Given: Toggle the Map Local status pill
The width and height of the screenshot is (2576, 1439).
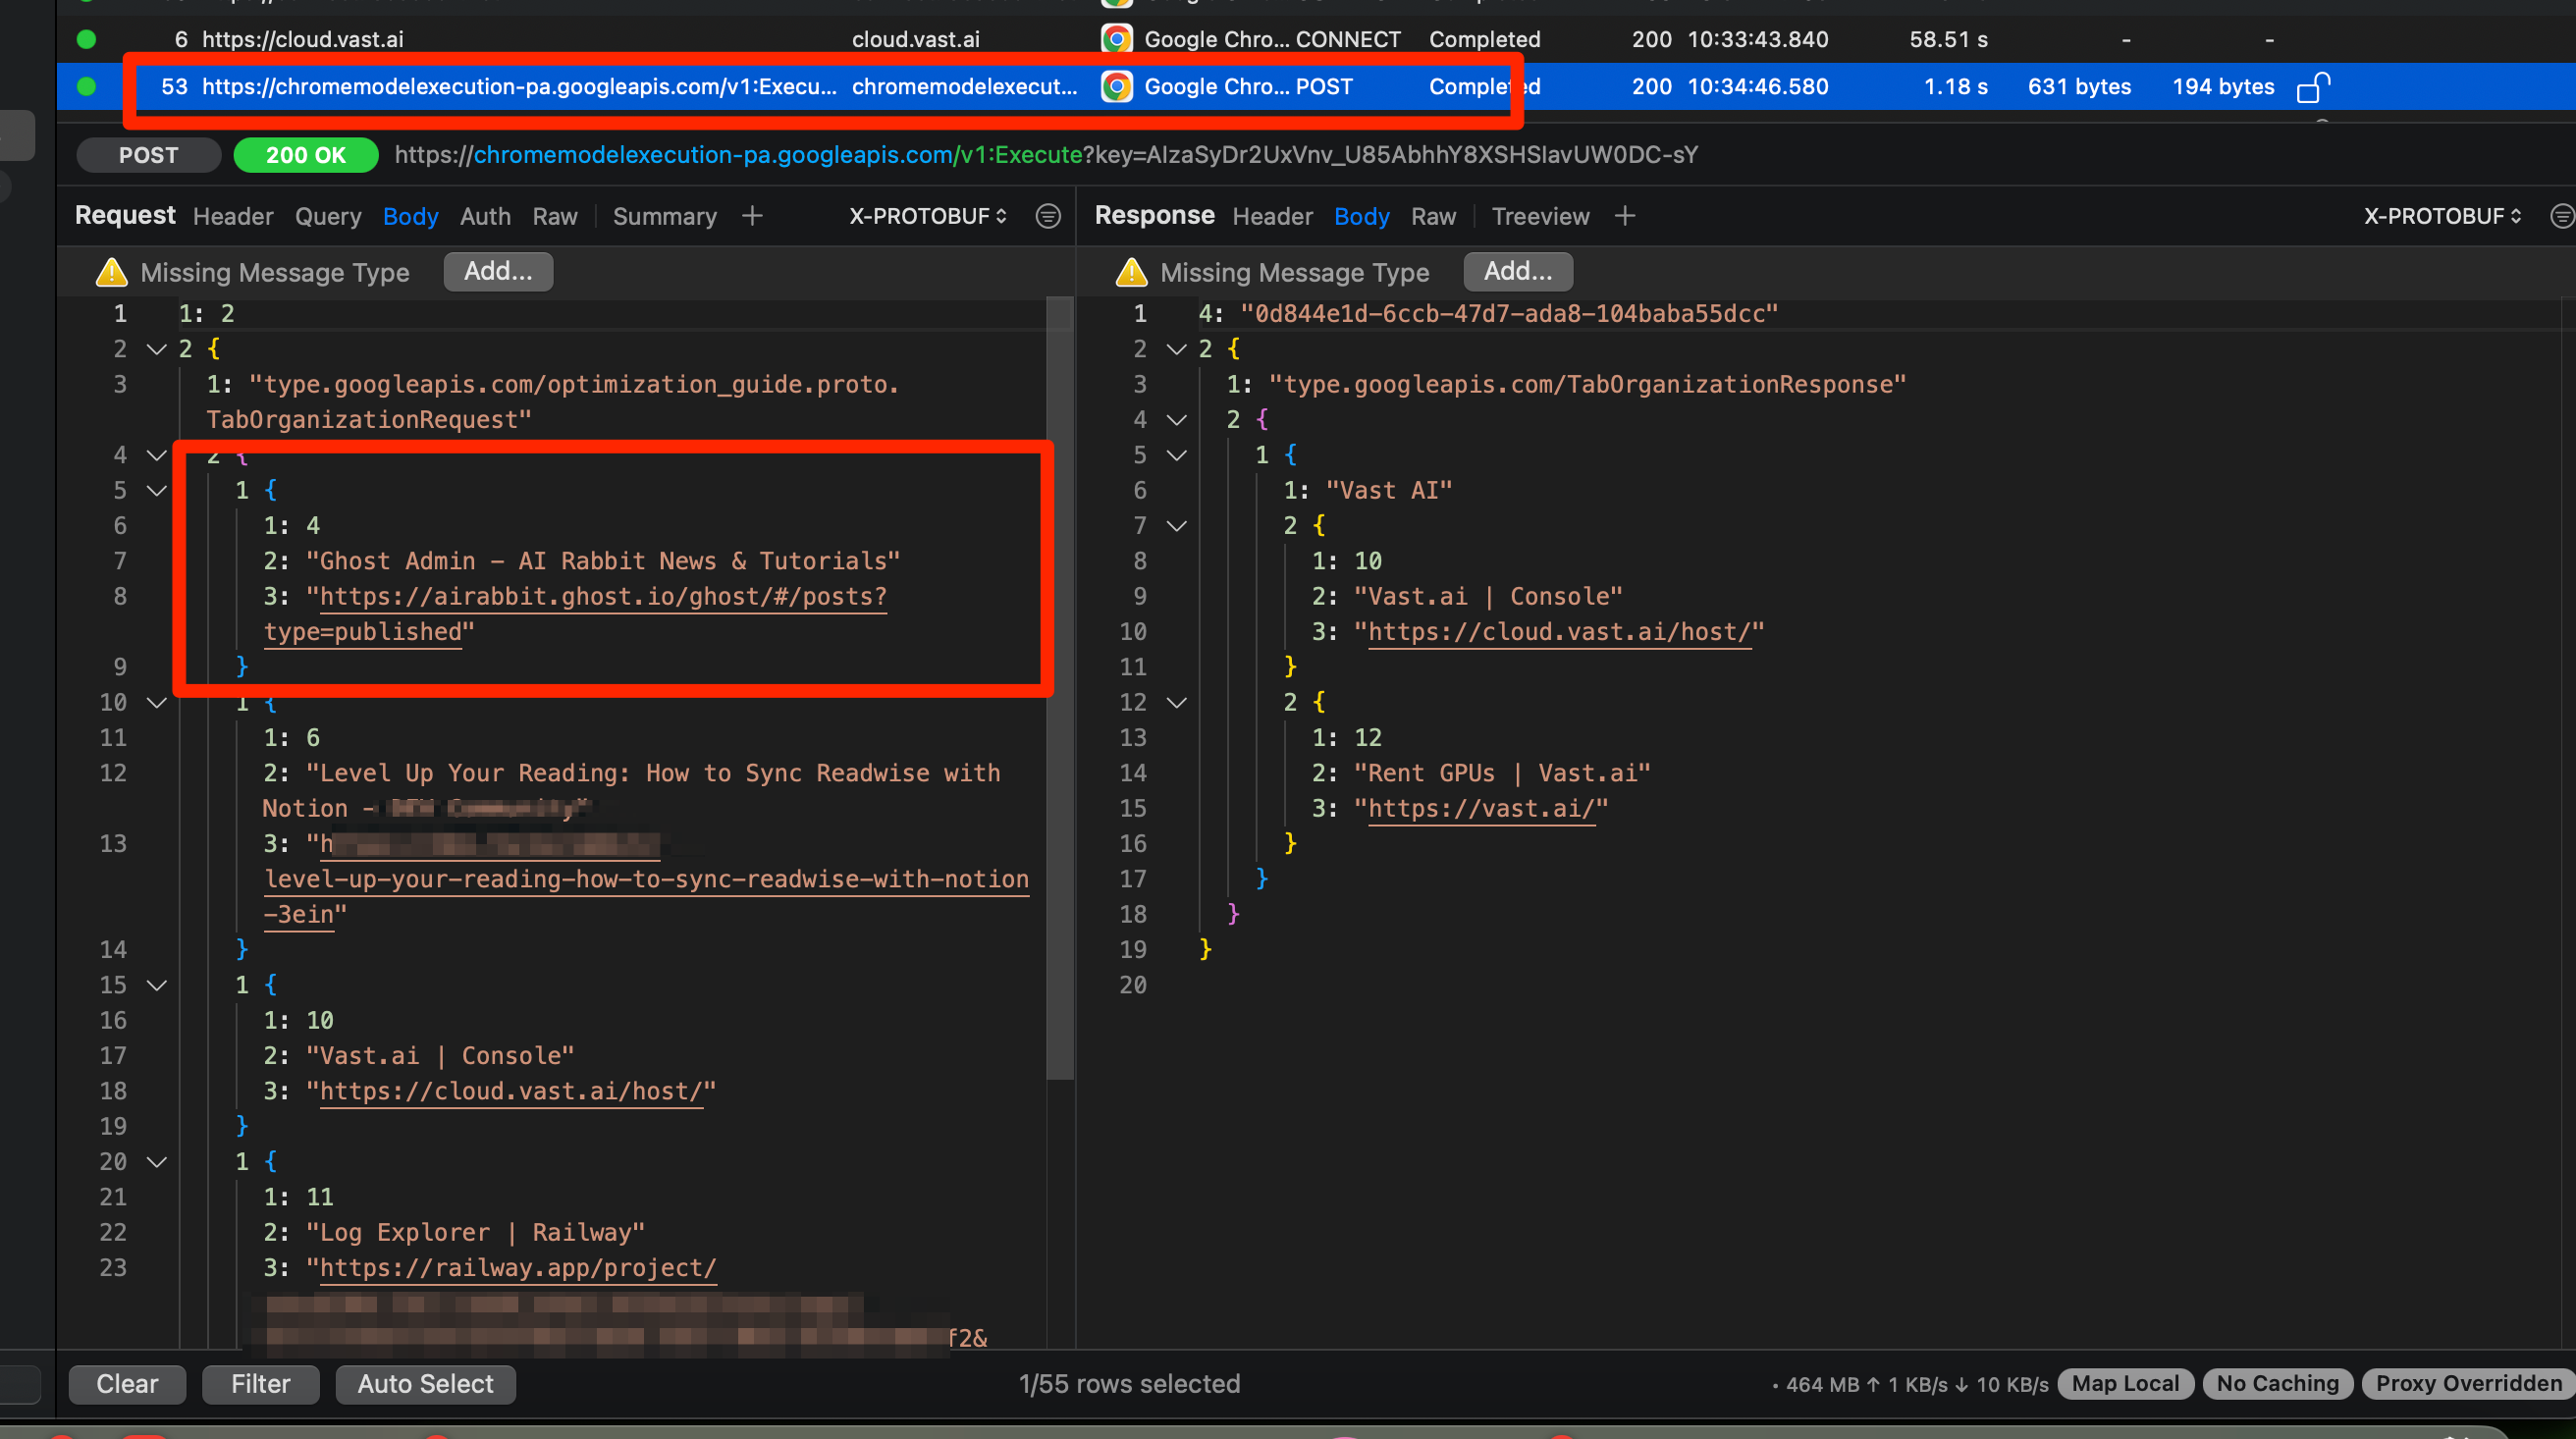Looking at the screenshot, I should (x=2124, y=1383).
